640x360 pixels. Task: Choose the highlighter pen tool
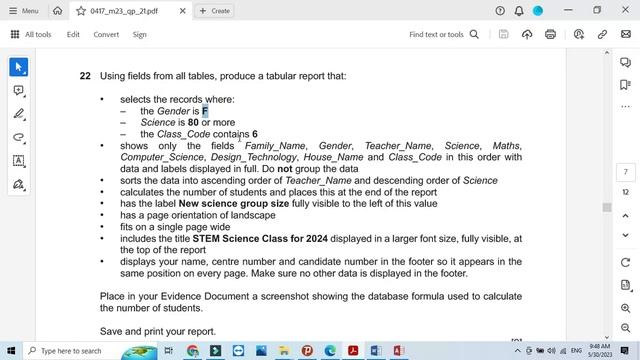pos(18,114)
